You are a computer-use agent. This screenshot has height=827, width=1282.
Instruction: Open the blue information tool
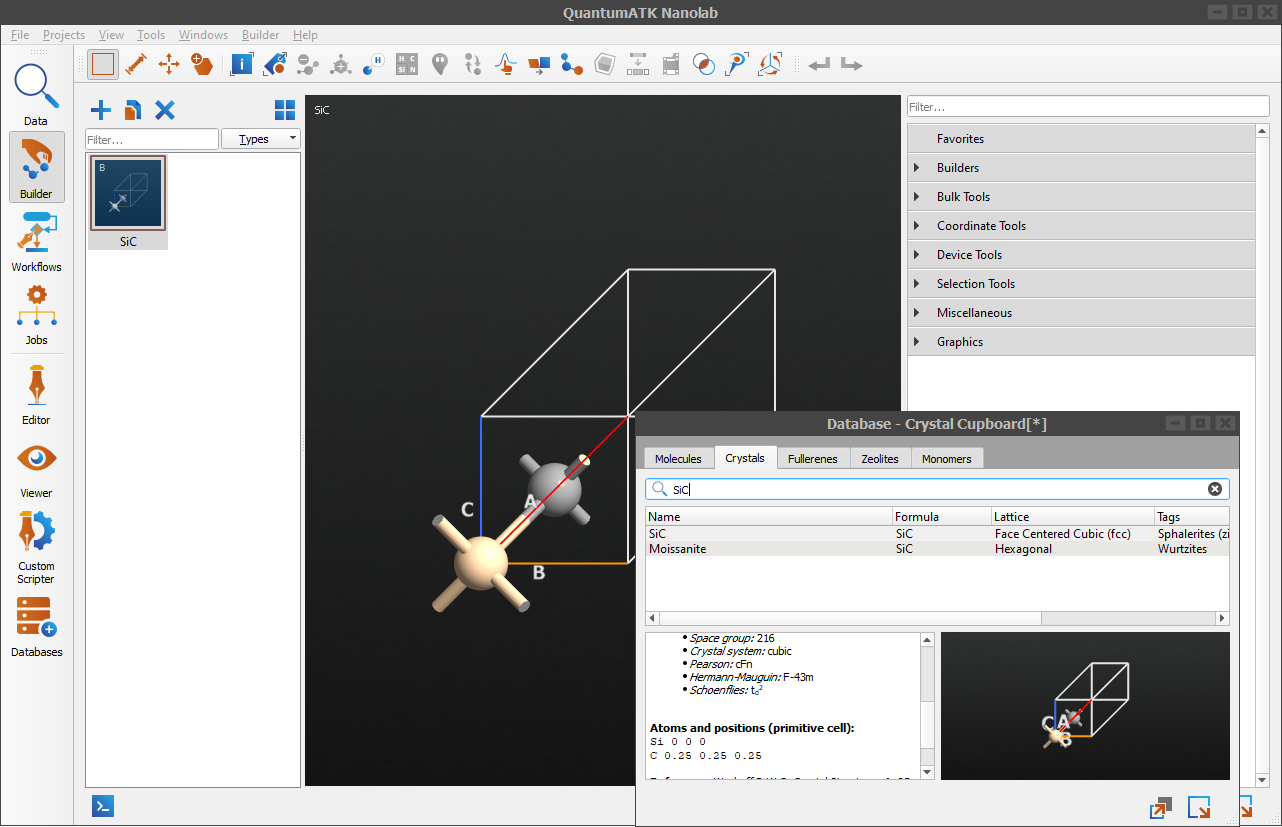pyautogui.click(x=242, y=64)
